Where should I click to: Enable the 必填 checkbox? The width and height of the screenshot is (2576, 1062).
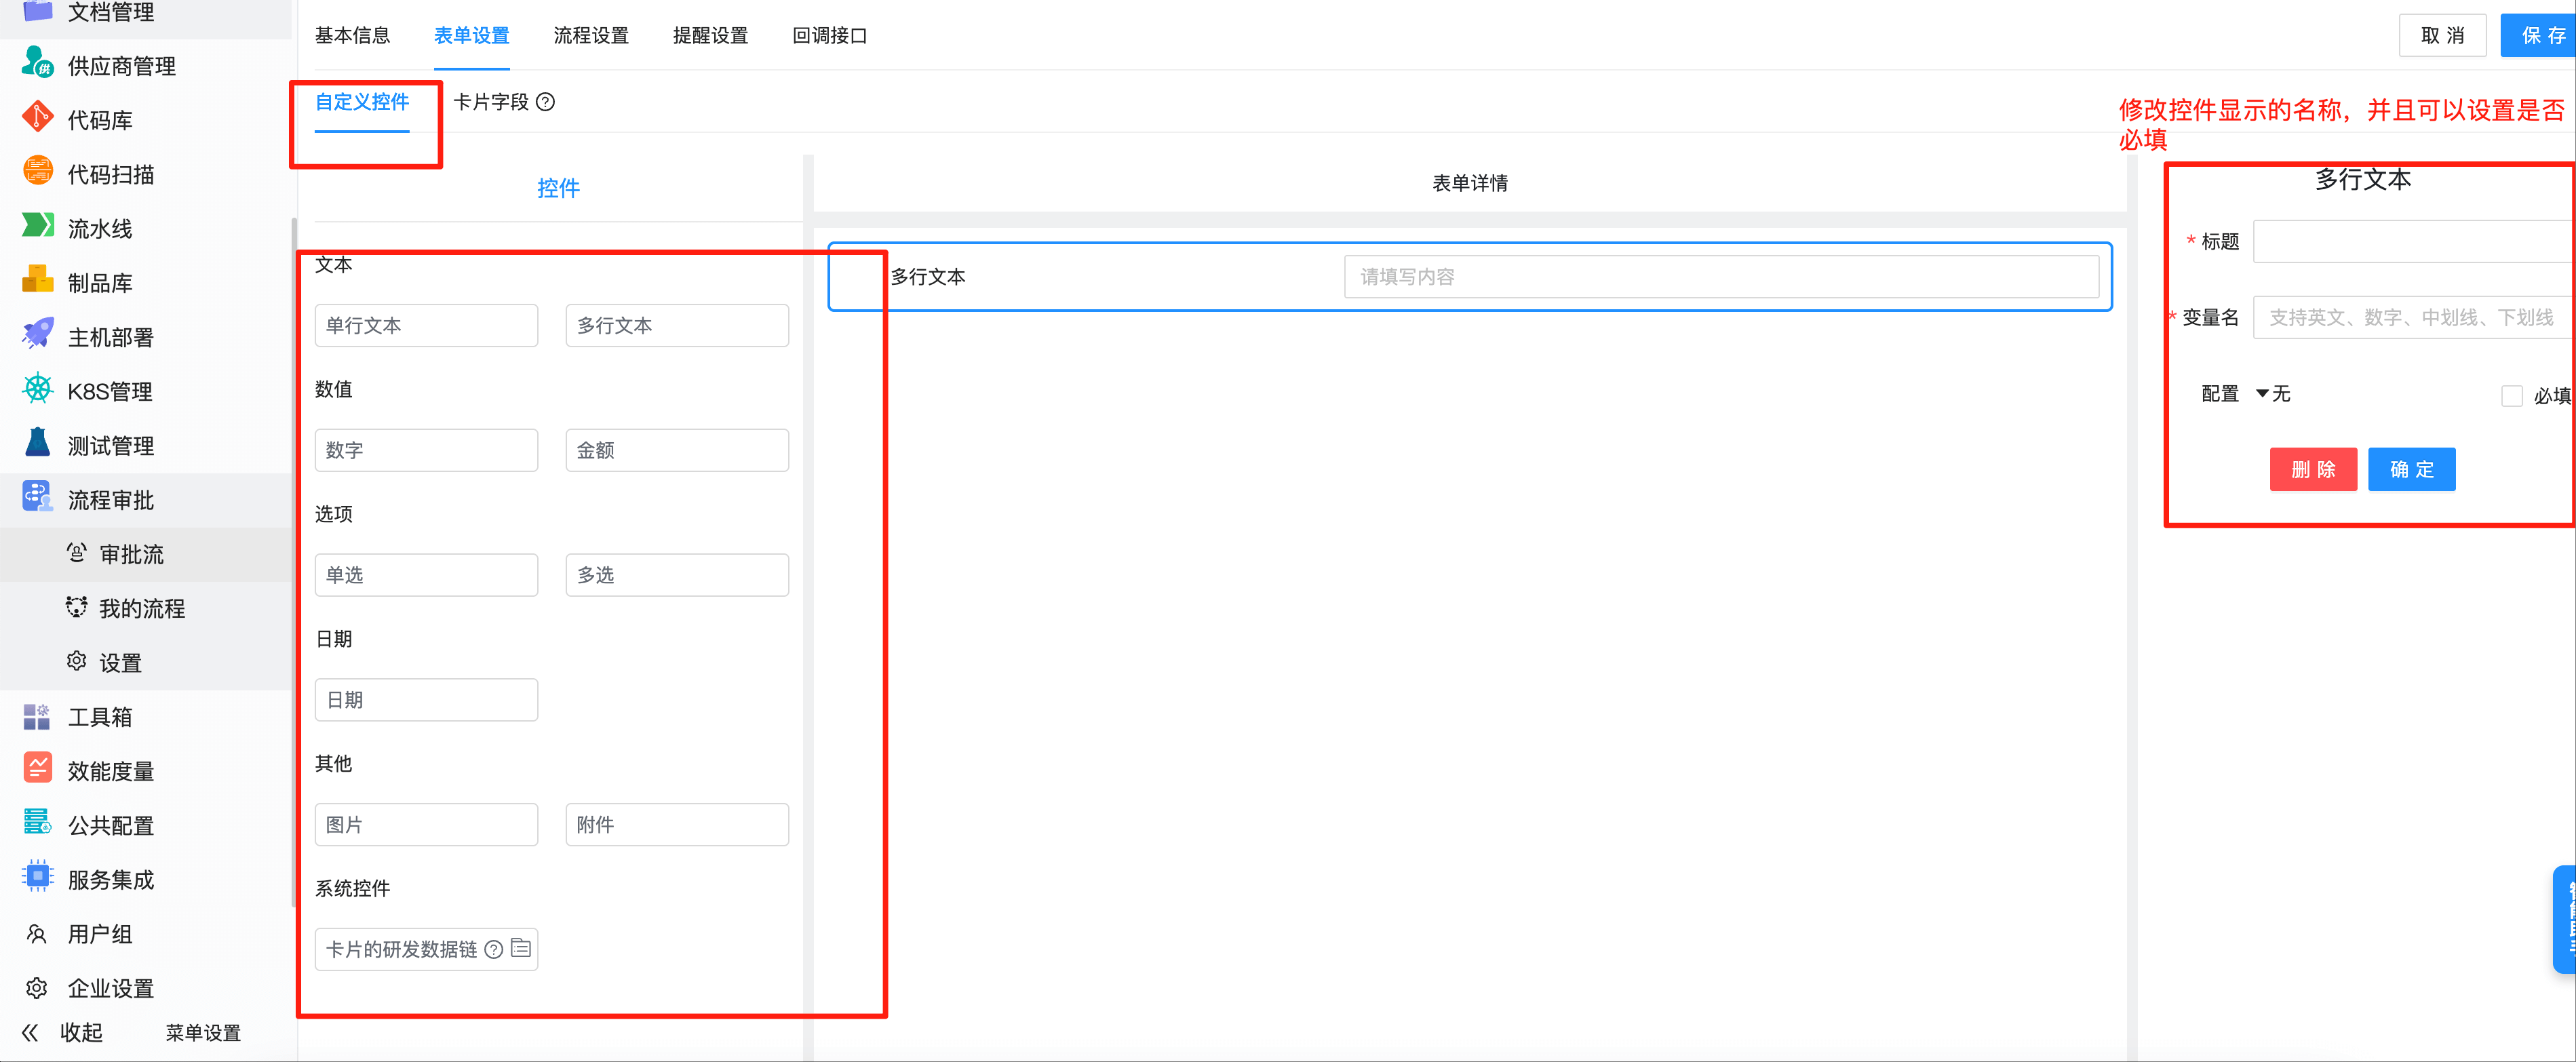pos(2511,396)
